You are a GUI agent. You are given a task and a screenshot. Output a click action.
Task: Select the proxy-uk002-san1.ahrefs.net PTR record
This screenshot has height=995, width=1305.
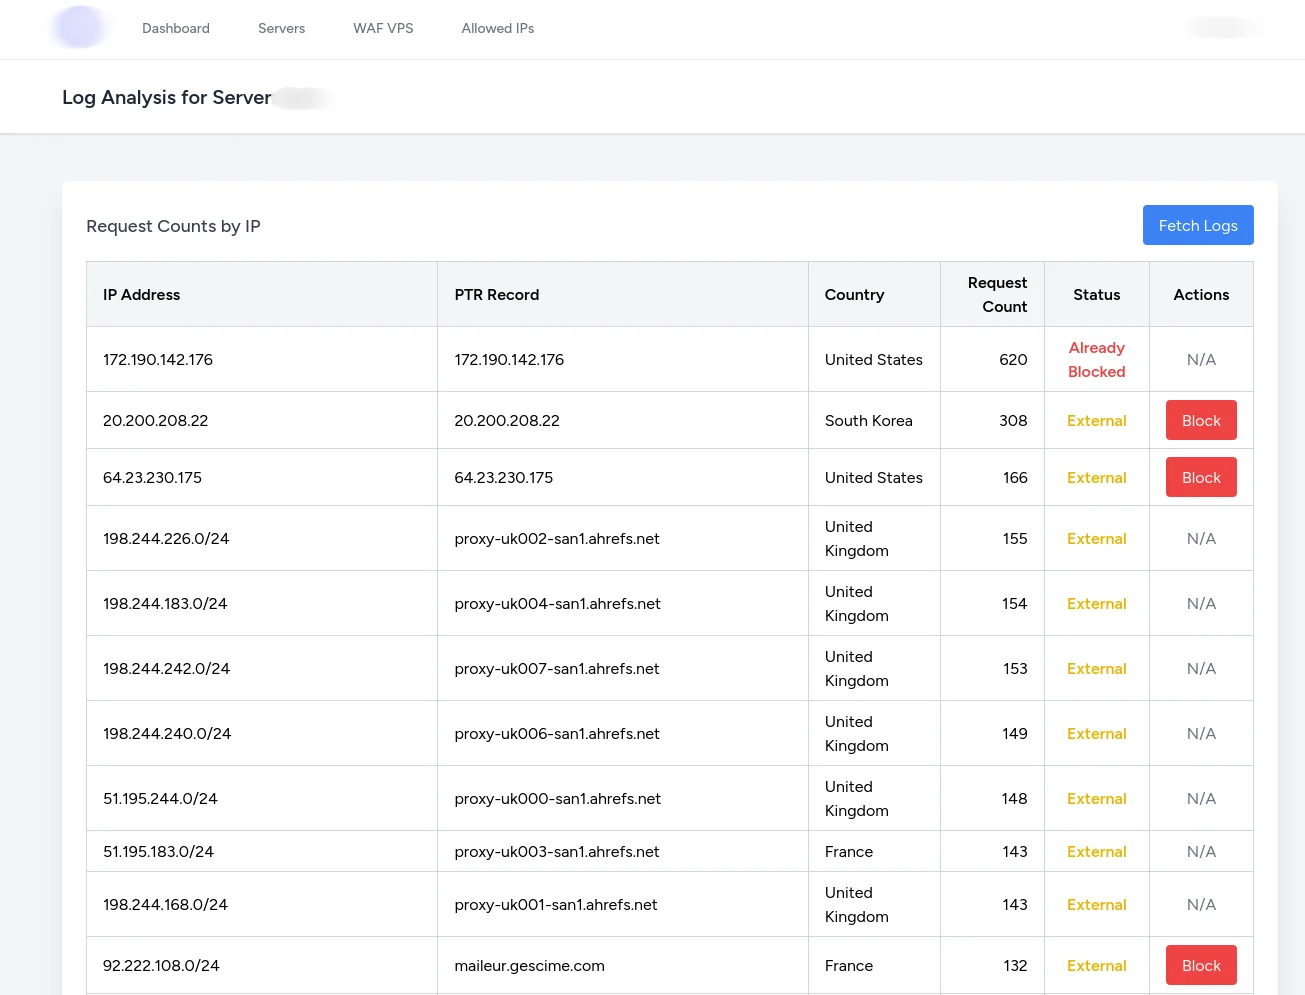coord(556,538)
